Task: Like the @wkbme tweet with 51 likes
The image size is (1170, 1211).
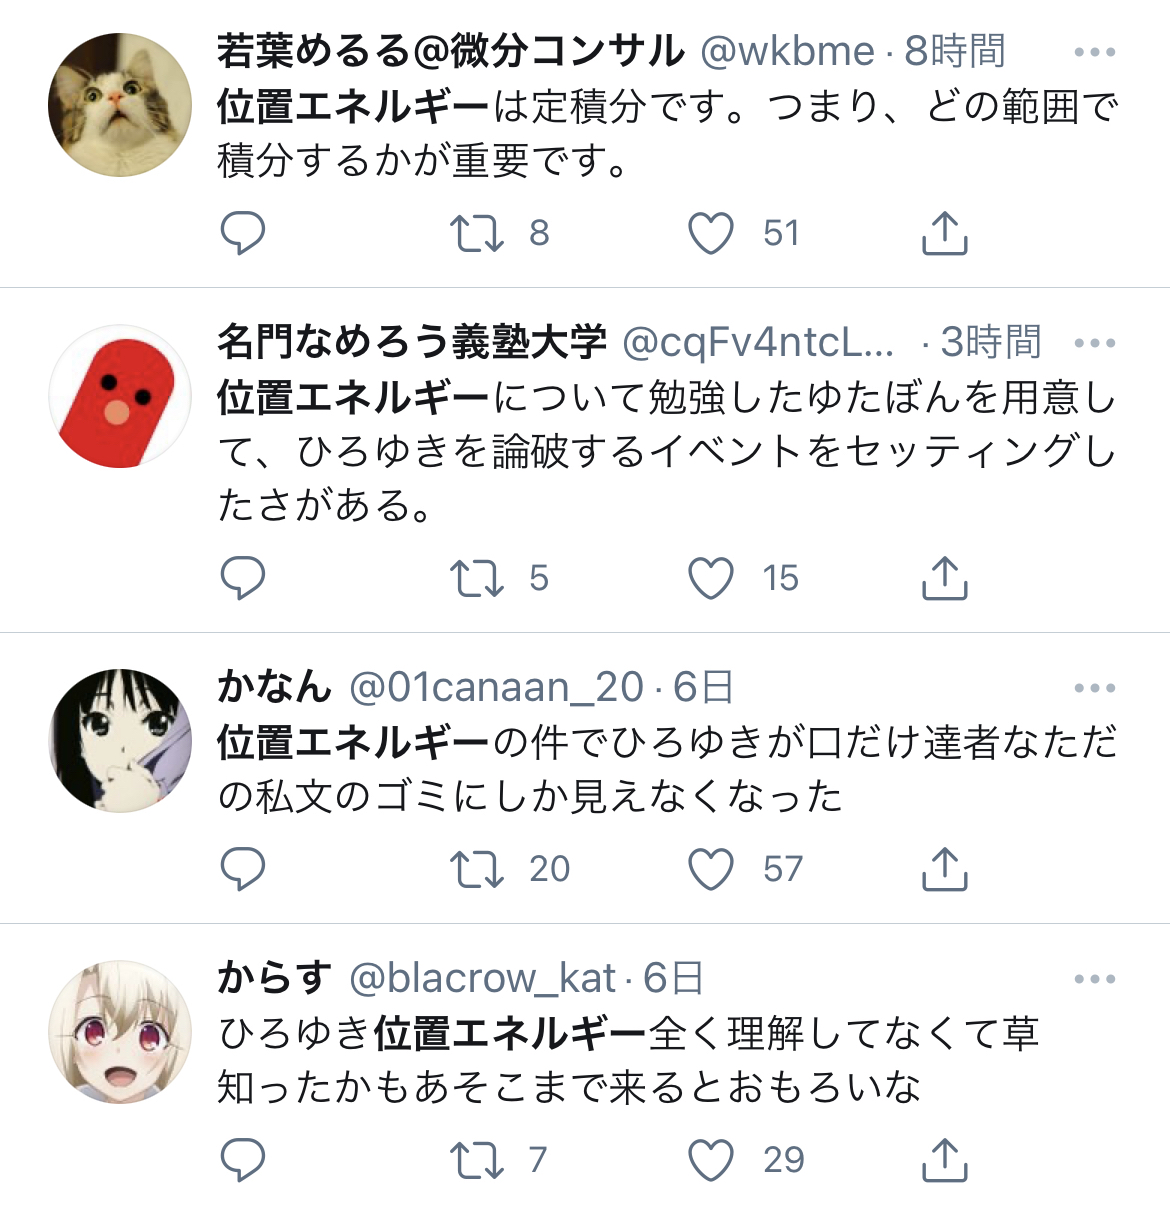Action: point(711,233)
